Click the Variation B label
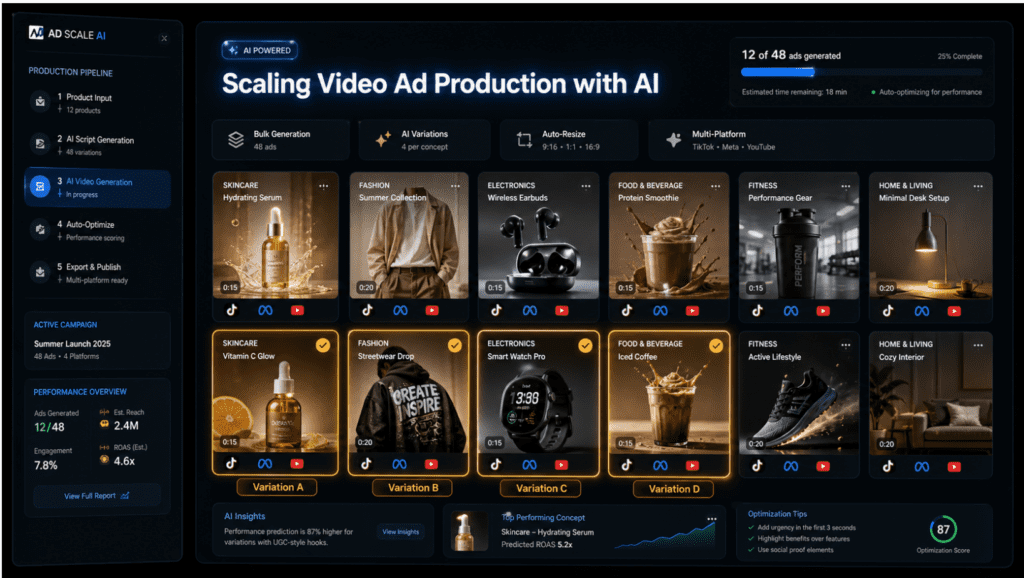 pyautogui.click(x=413, y=488)
